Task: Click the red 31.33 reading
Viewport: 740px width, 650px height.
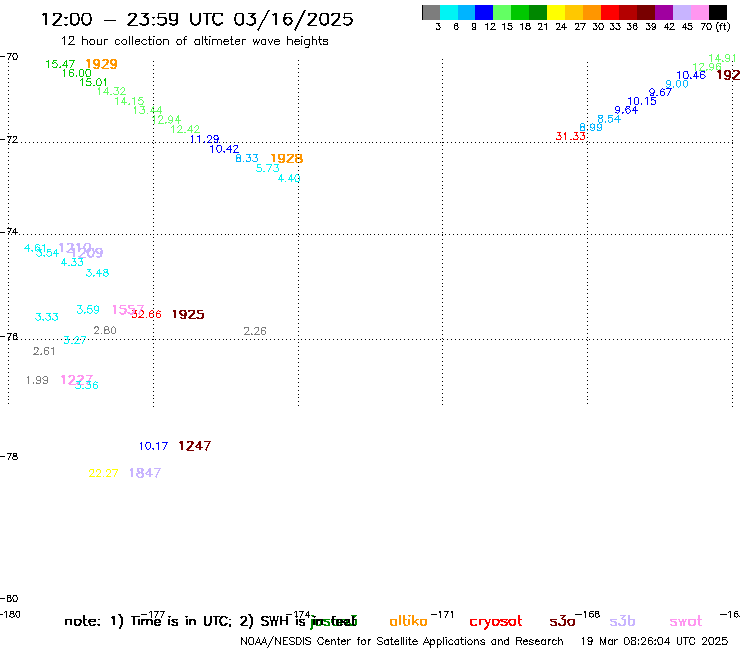Action: pos(571,136)
